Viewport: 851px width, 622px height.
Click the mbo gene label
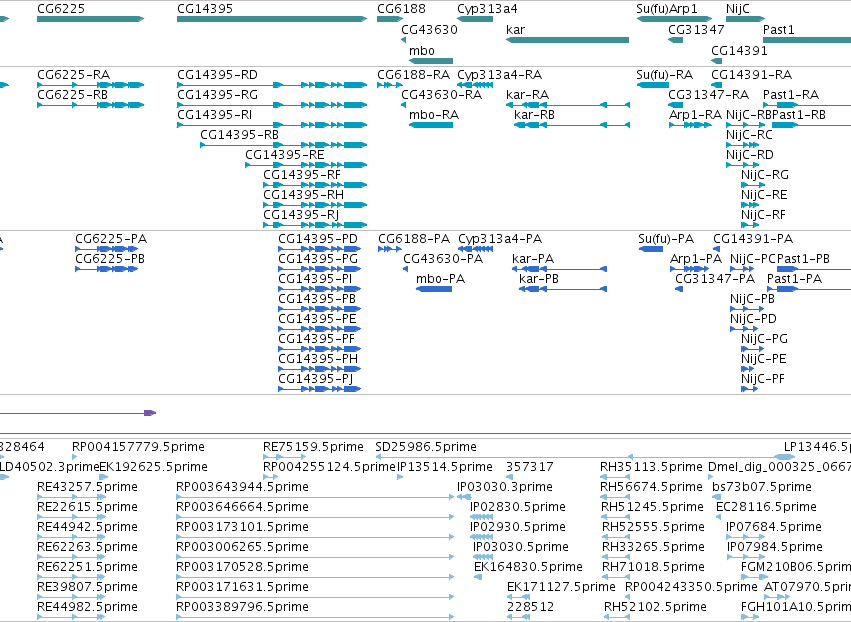[422, 51]
